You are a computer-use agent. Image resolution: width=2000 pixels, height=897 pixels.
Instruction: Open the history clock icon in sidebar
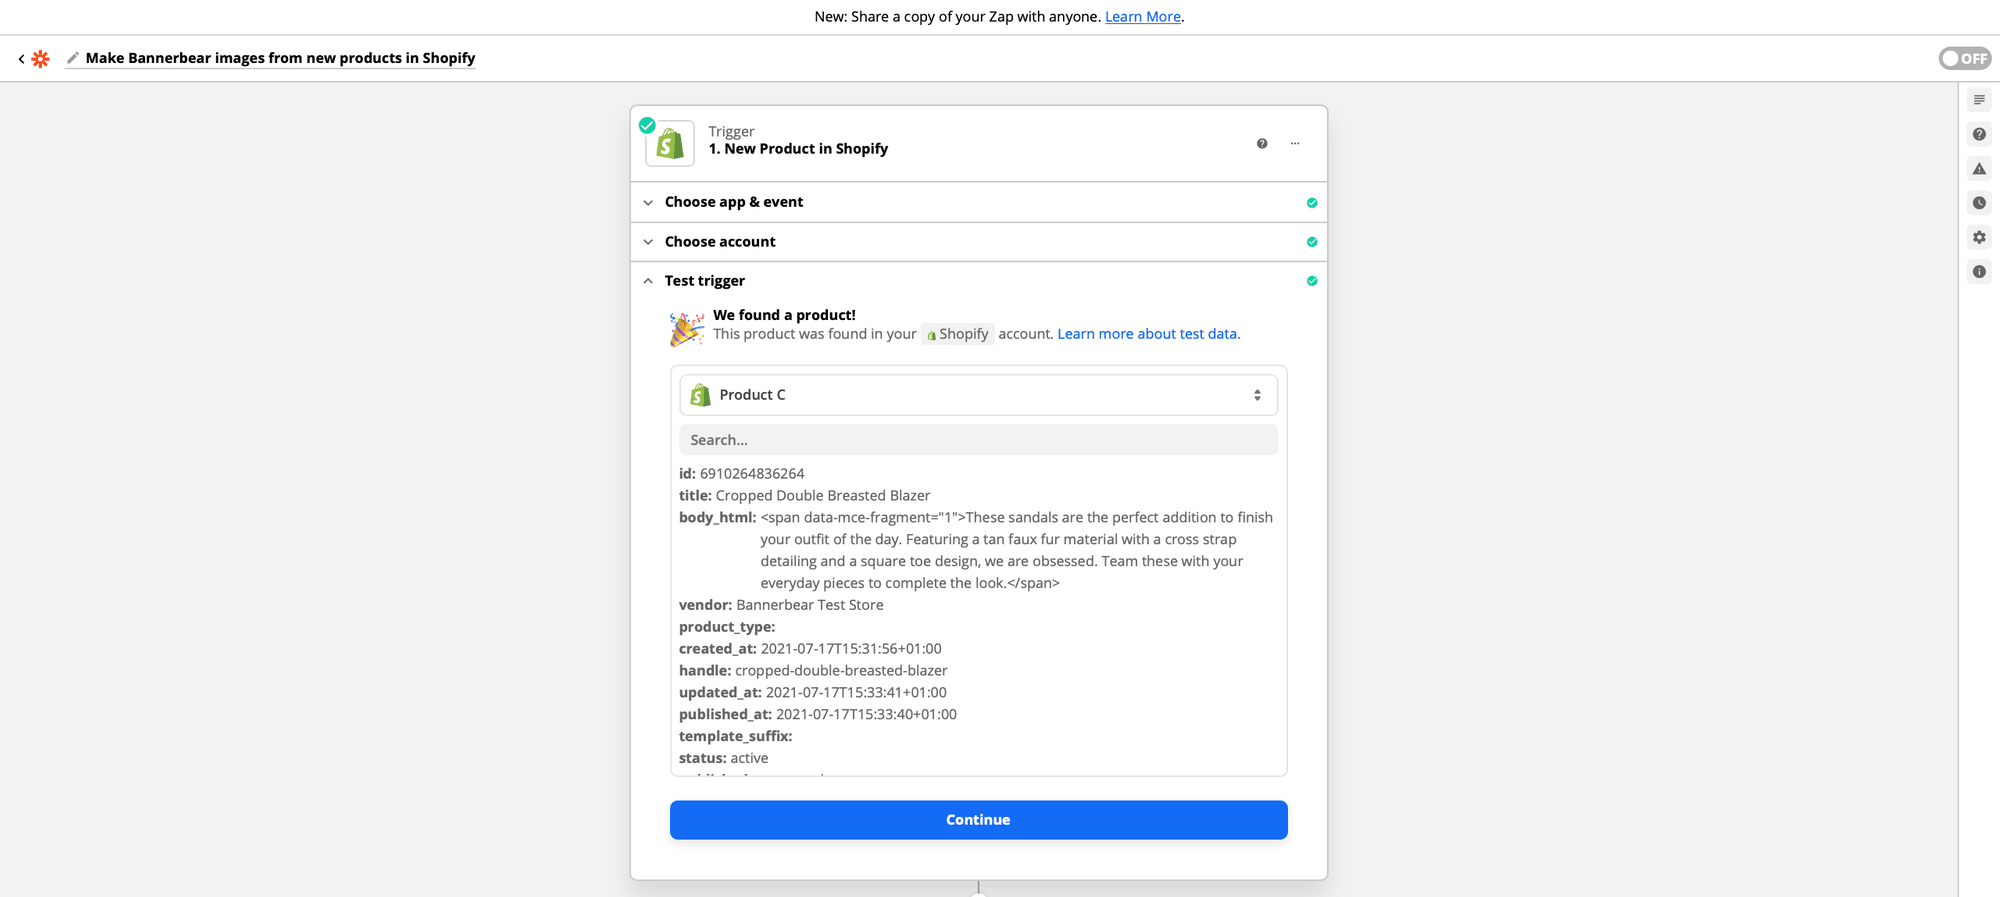(1979, 203)
